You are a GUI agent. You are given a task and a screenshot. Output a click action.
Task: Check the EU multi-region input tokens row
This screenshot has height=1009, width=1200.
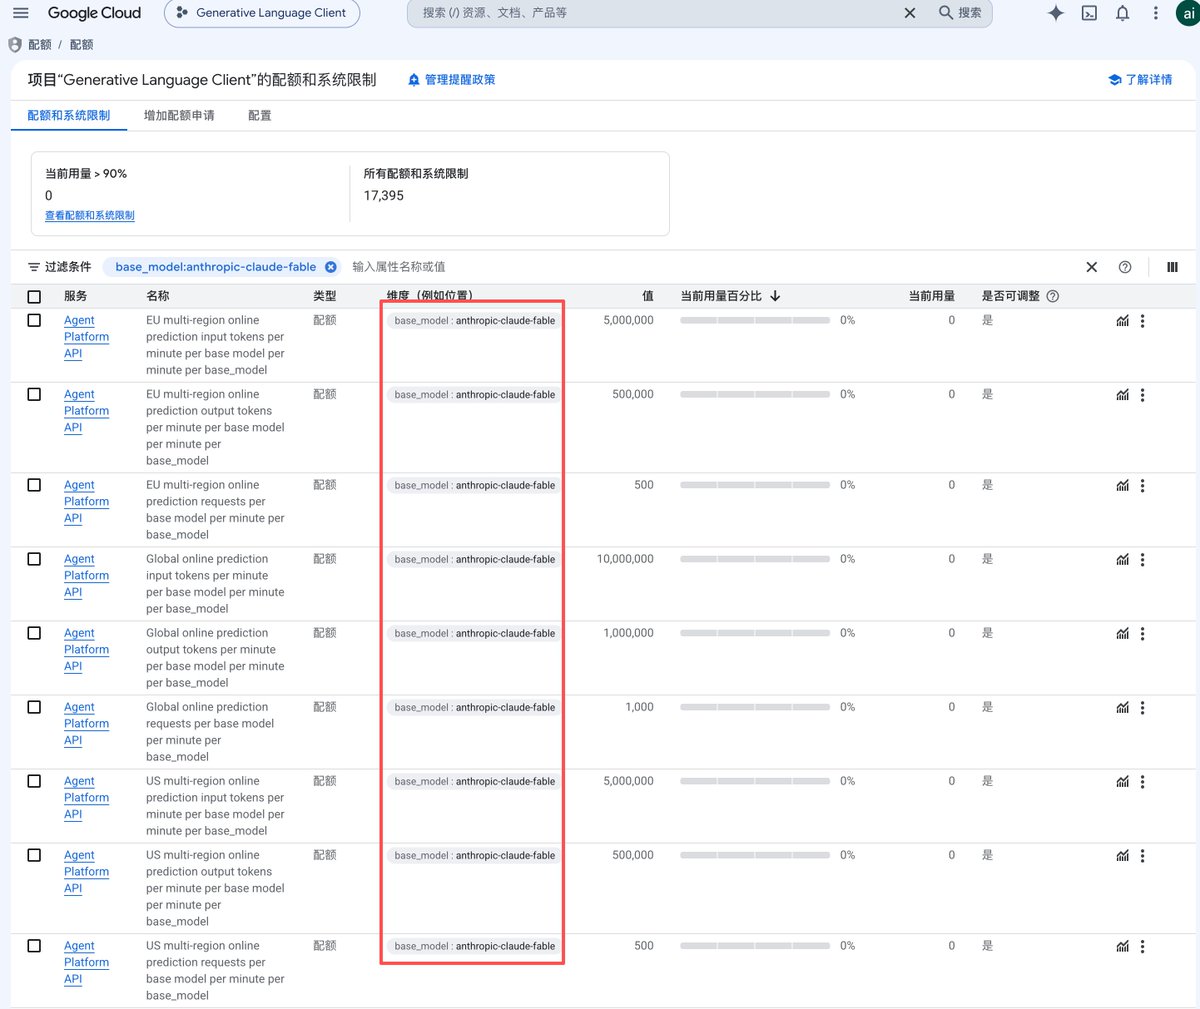tap(34, 320)
